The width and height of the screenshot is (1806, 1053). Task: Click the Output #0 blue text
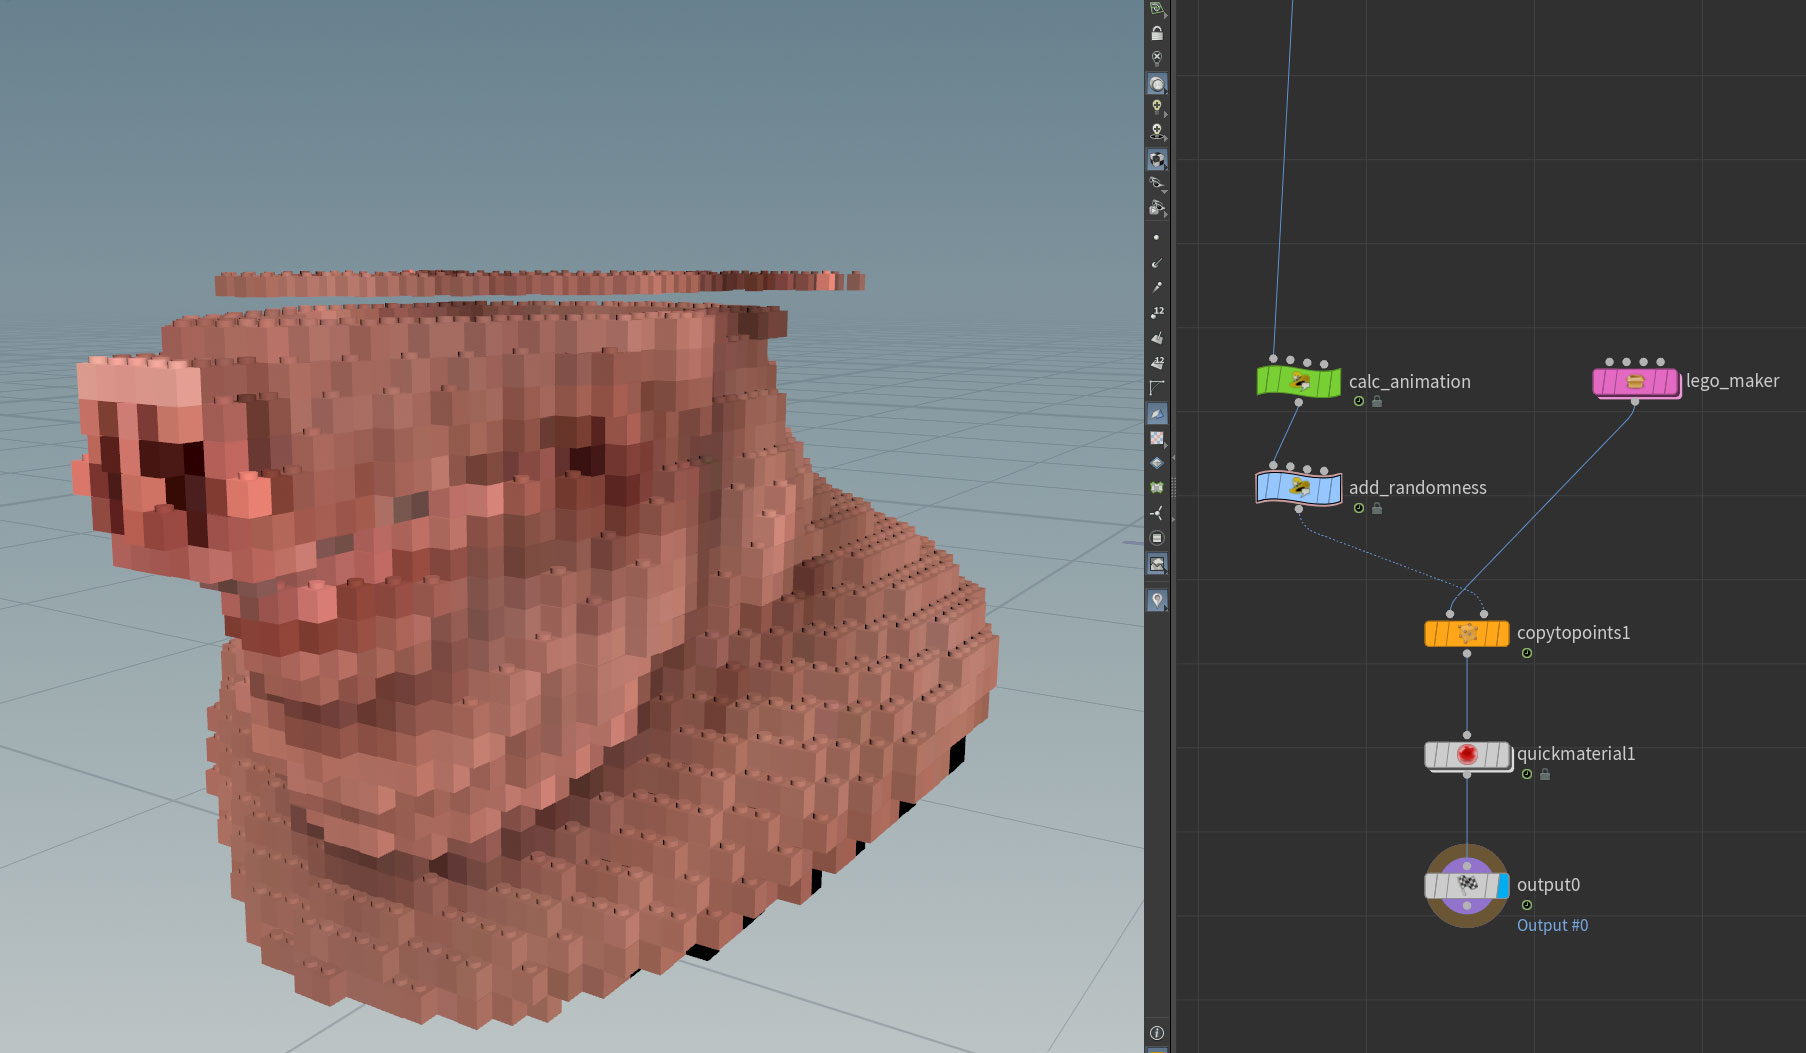pos(1552,925)
